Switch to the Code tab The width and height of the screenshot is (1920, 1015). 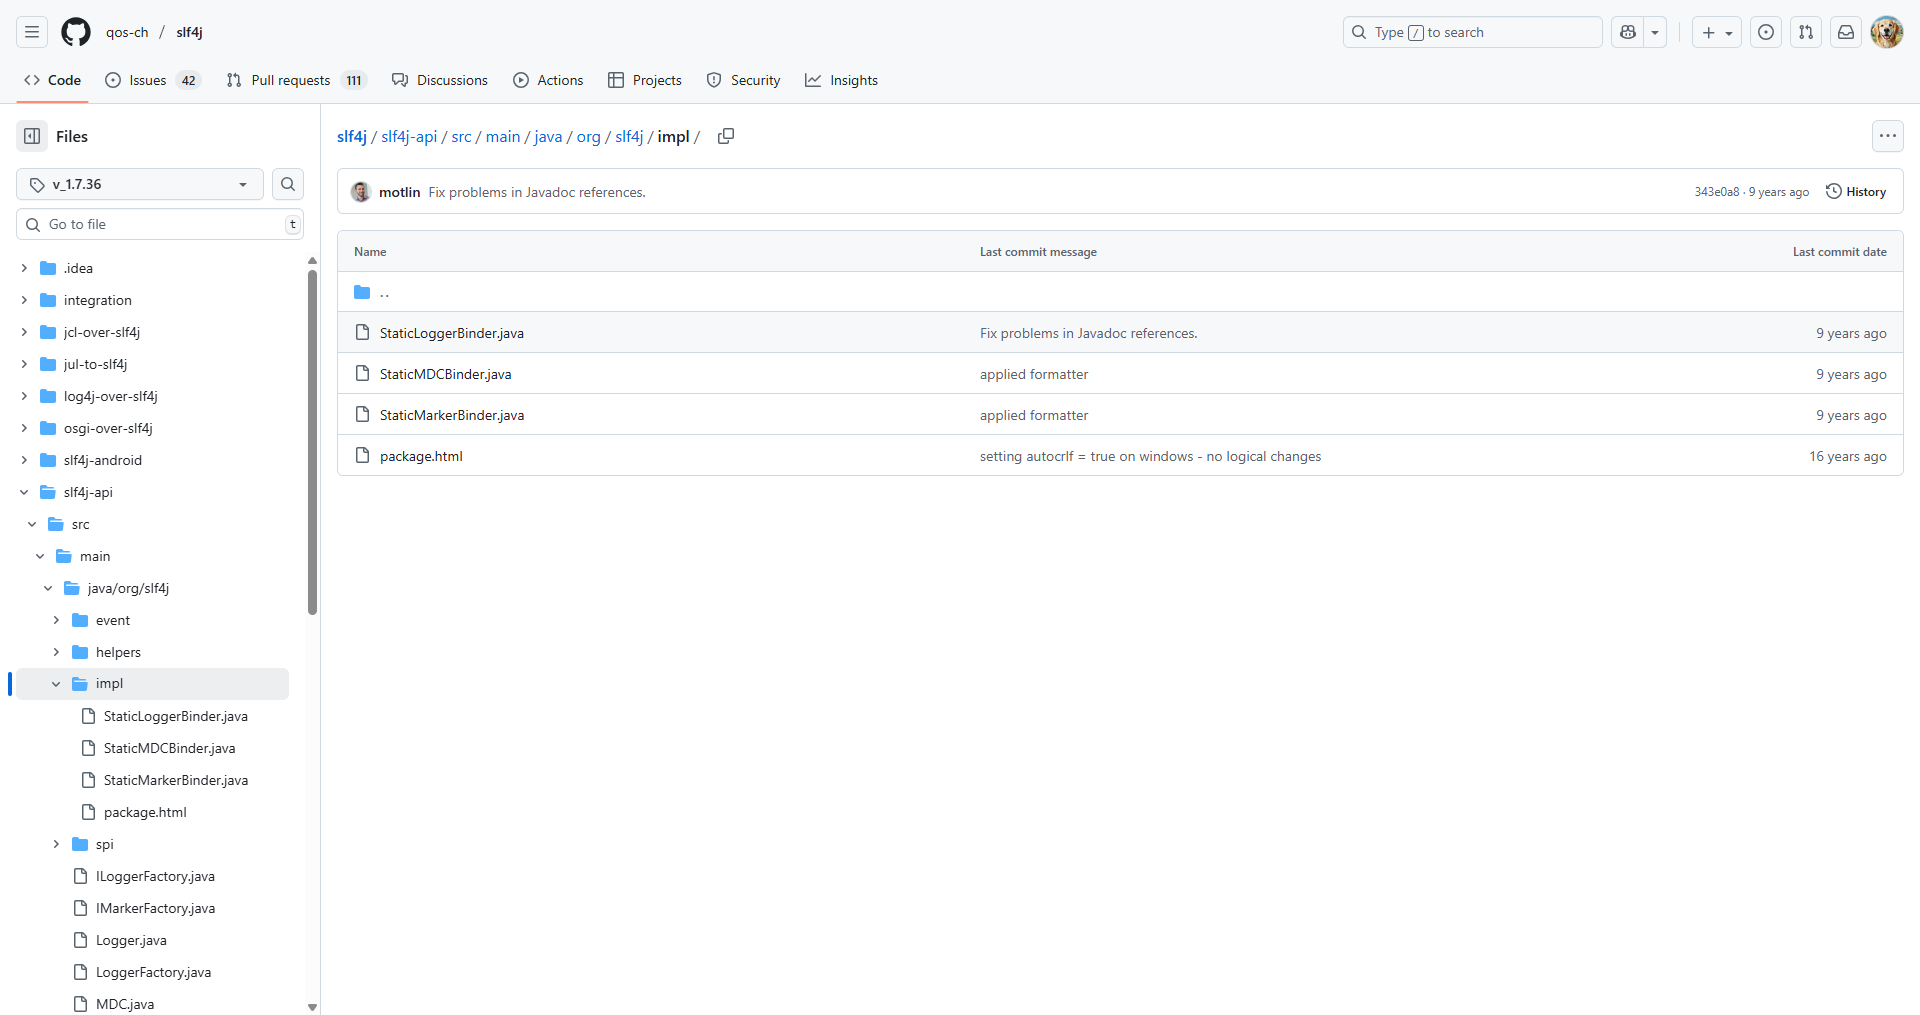53,80
